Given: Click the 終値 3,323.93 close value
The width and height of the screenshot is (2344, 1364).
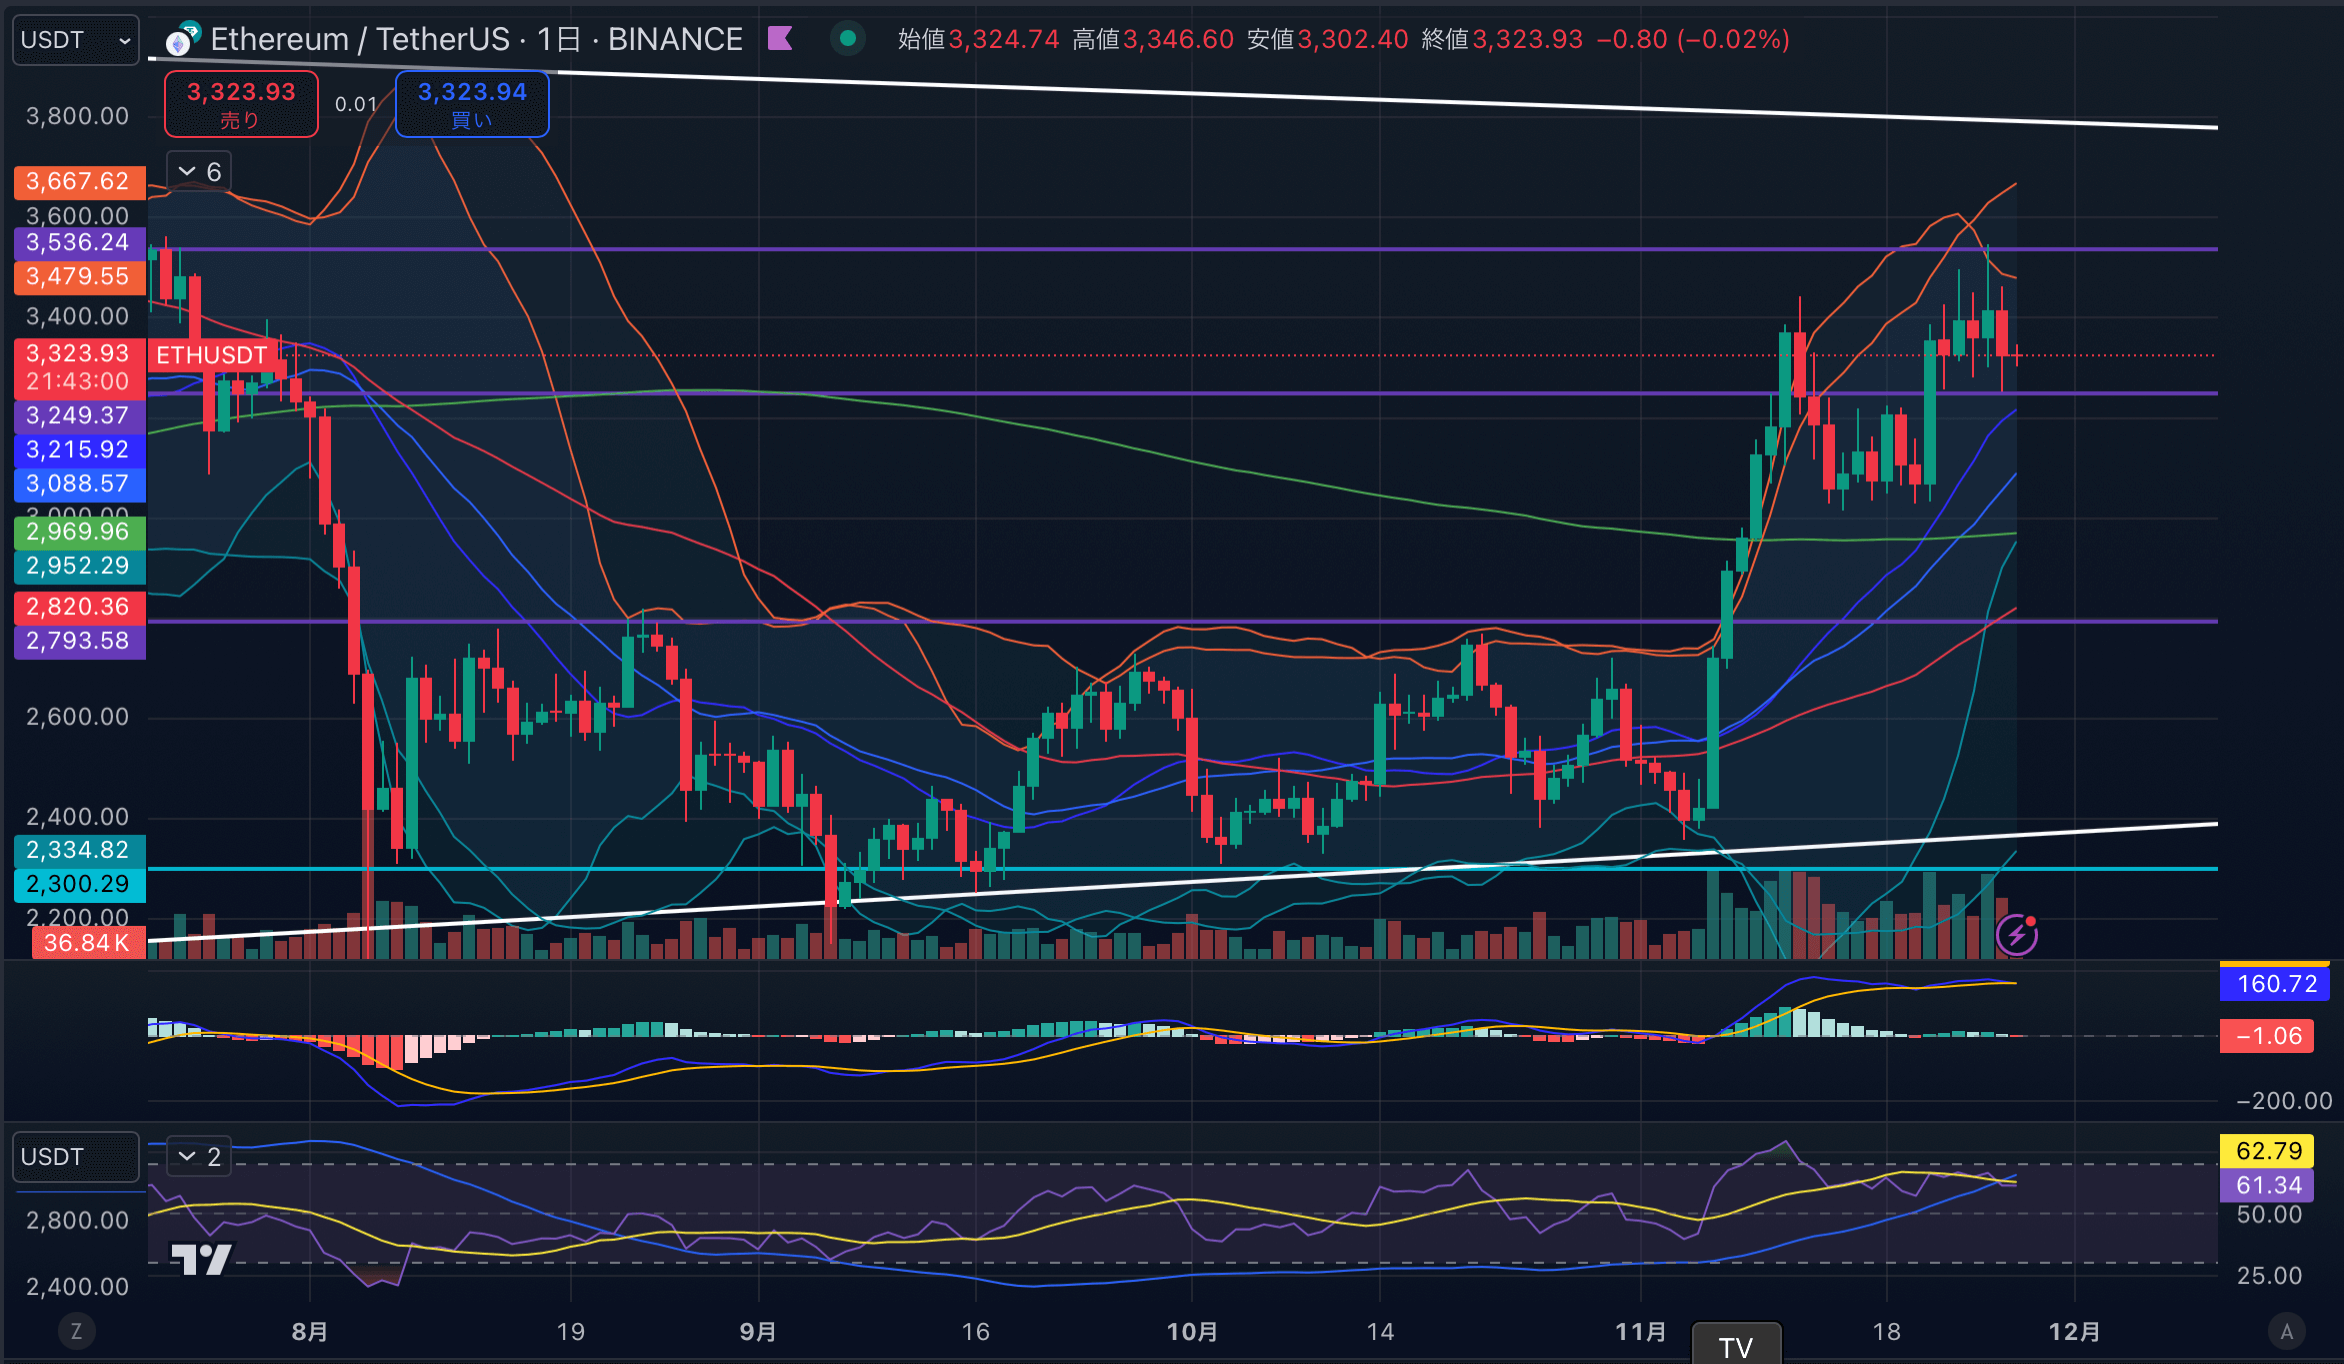Looking at the screenshot, I should point(1502,39).
